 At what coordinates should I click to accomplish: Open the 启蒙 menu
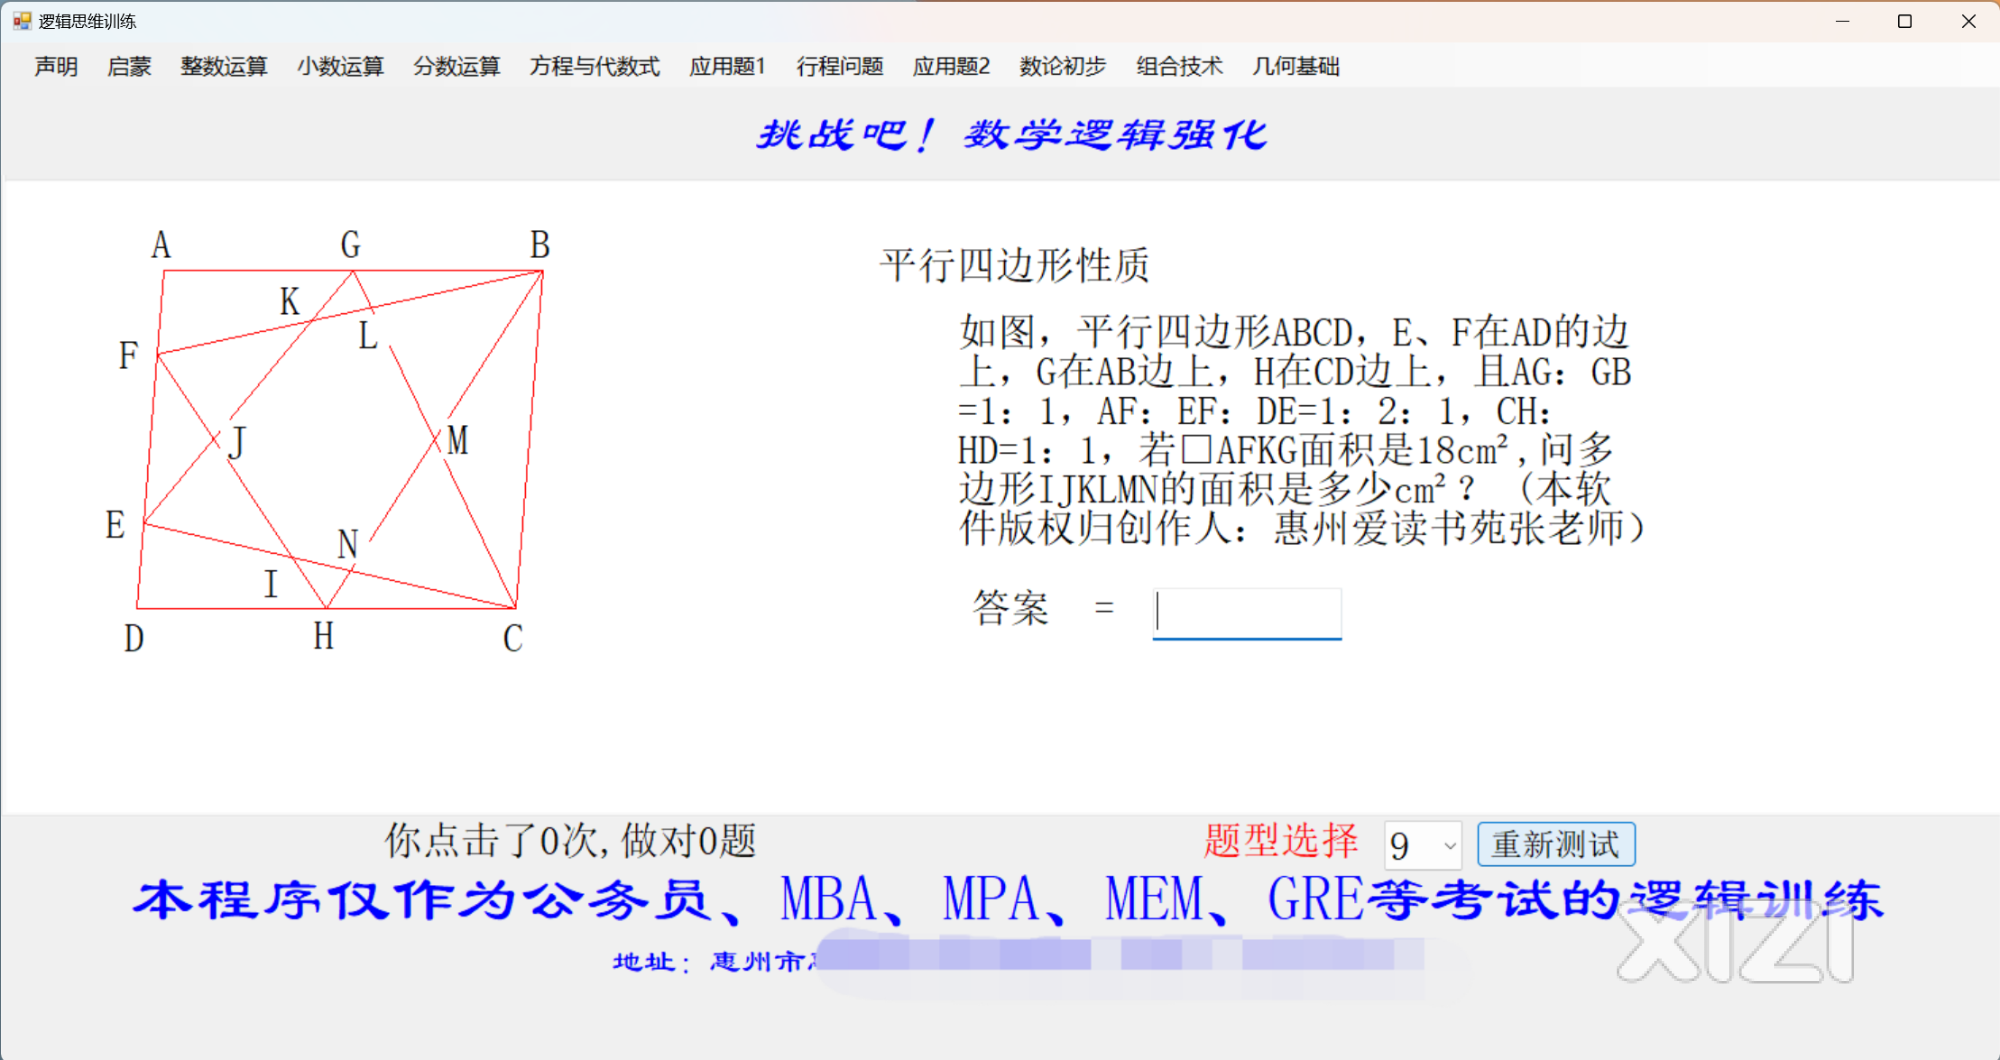coord(129,66)
